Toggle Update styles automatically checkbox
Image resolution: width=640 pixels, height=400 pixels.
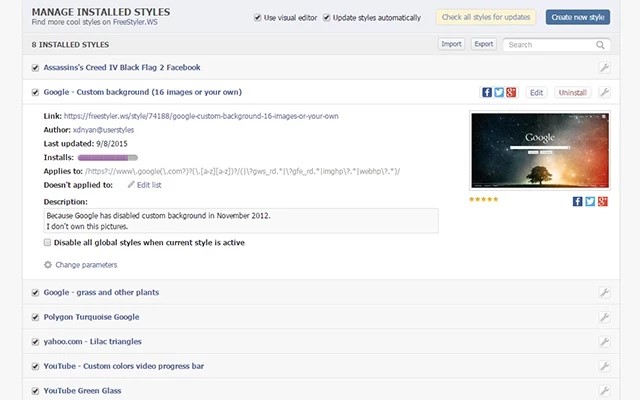click(327, 17)
